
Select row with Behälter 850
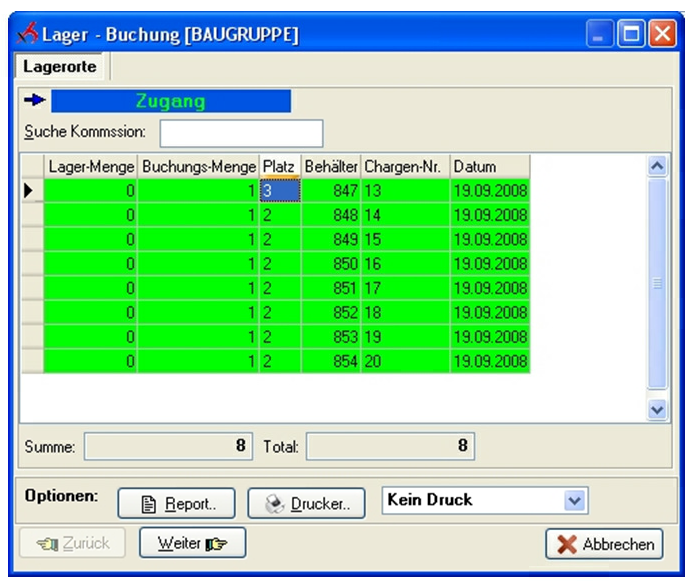click(x=331, y=264)
